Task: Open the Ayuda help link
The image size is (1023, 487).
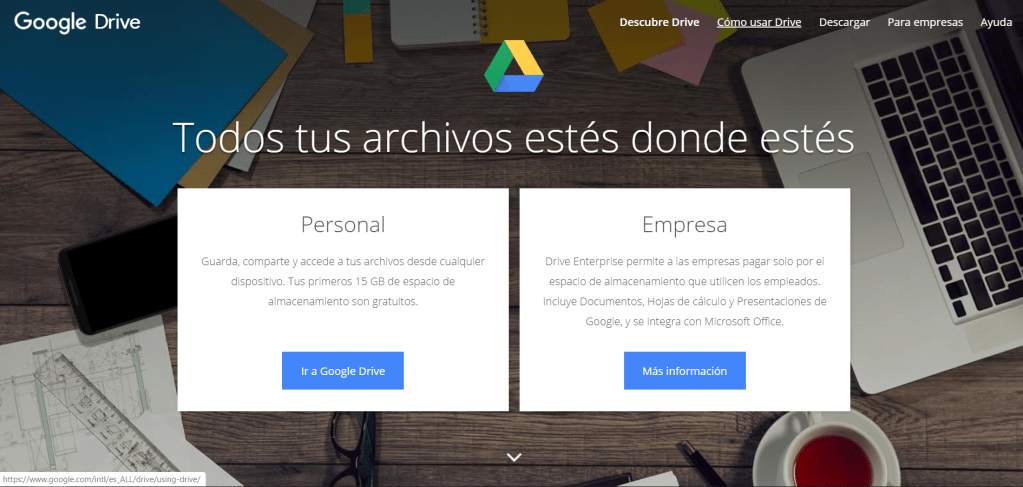Action: [996, 22]
